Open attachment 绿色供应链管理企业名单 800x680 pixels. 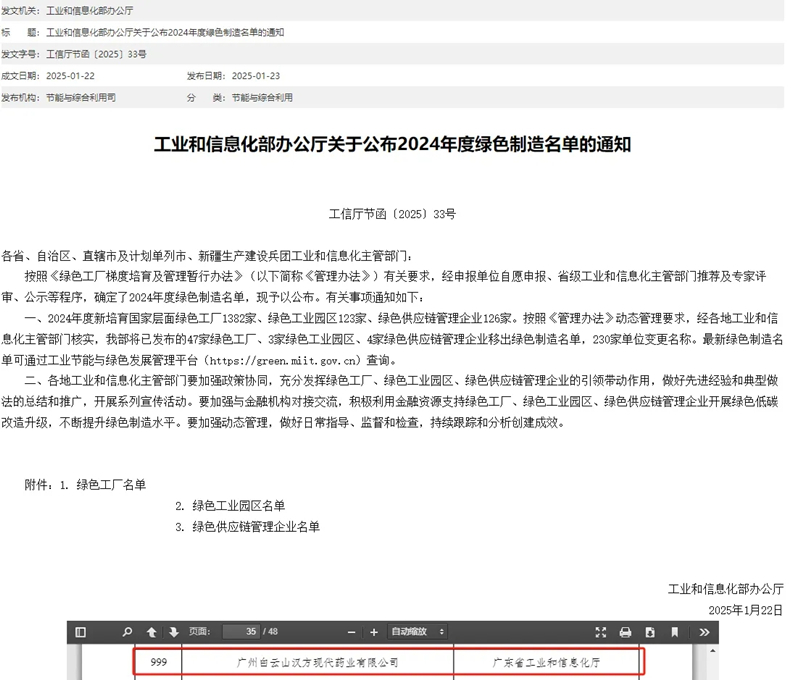click(256, 526)
